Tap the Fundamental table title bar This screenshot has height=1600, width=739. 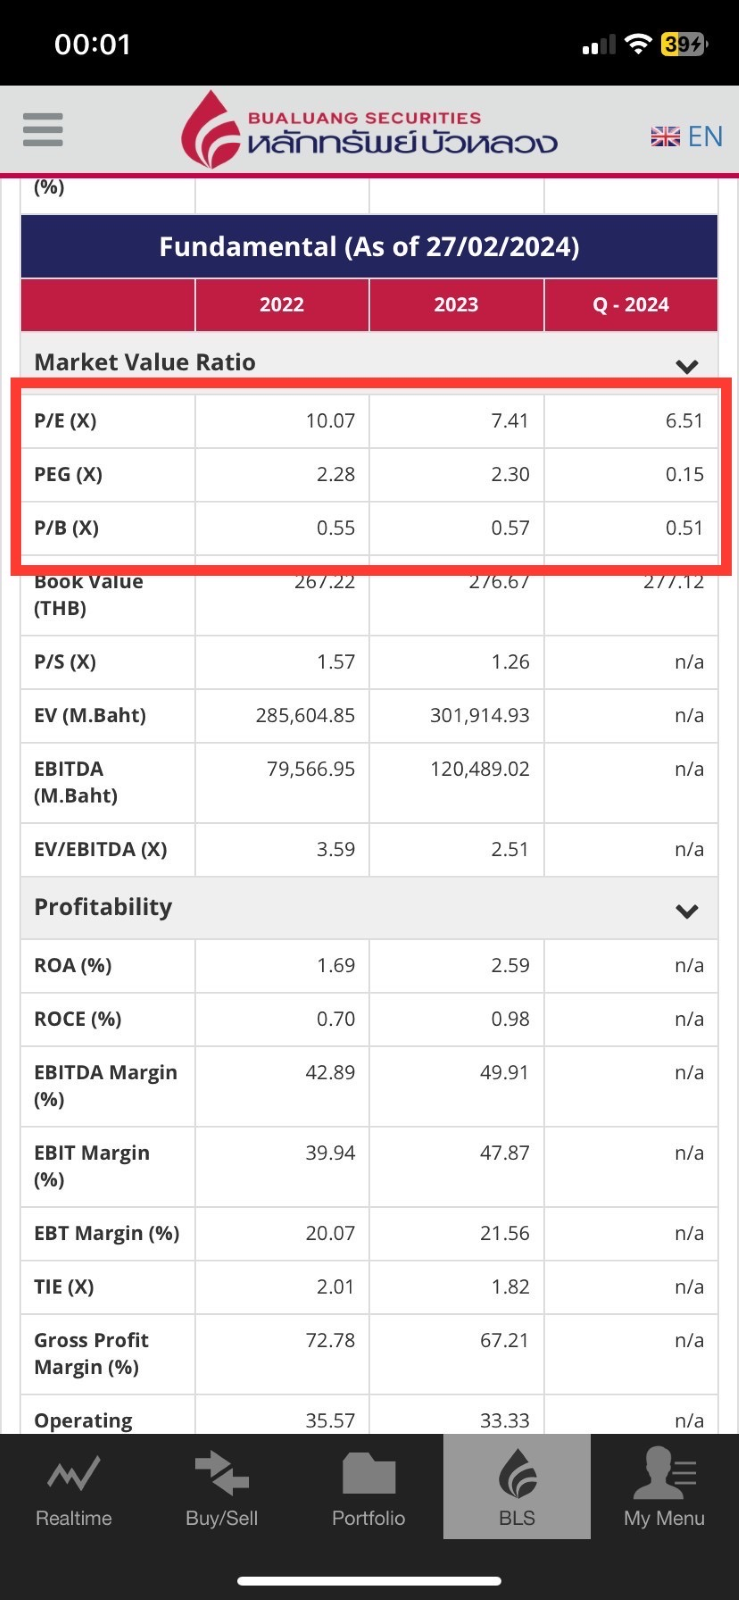[369, 247]
